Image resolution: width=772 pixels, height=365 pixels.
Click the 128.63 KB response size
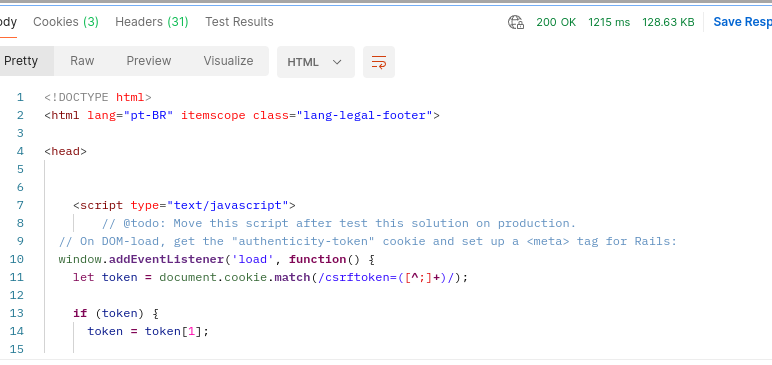(668, 22)
